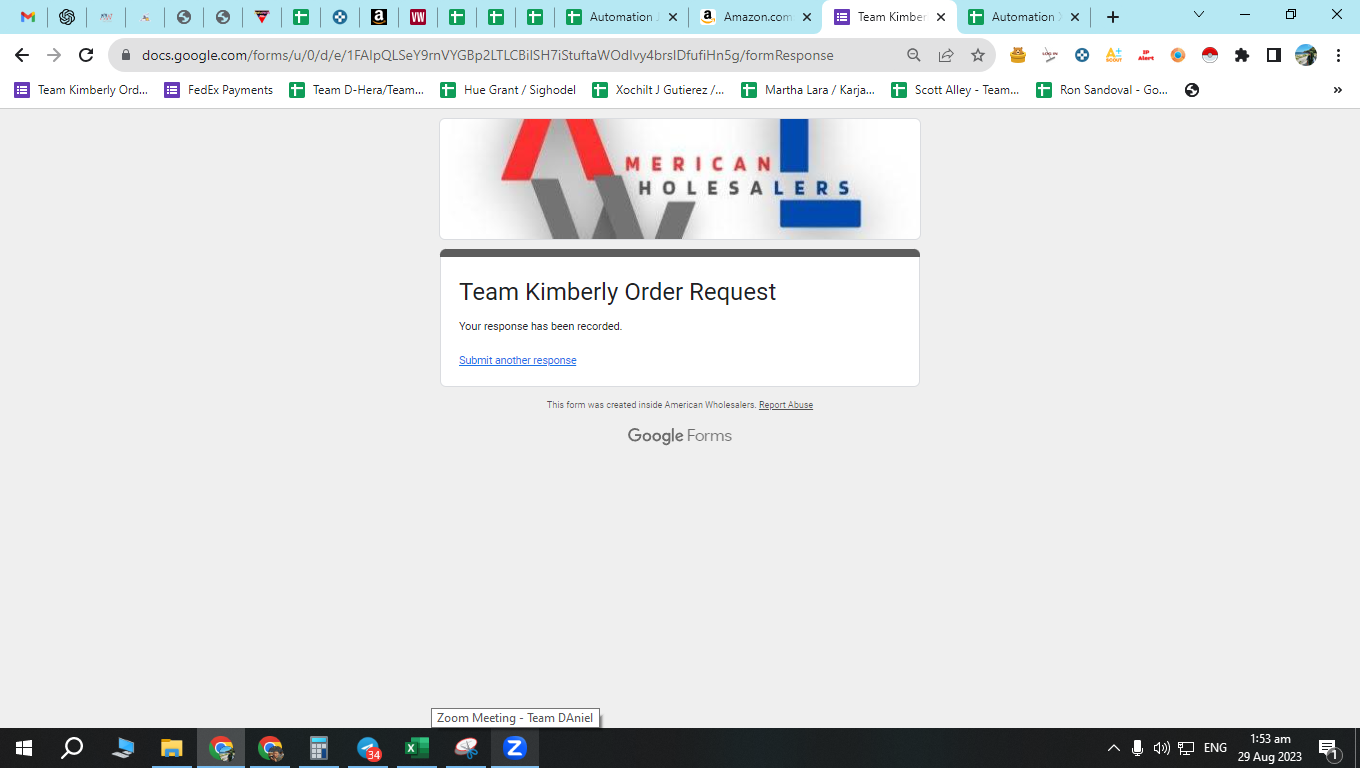
Task: Open Windows taskbar search
Action: pyautogui.click(x=72, y=748)
